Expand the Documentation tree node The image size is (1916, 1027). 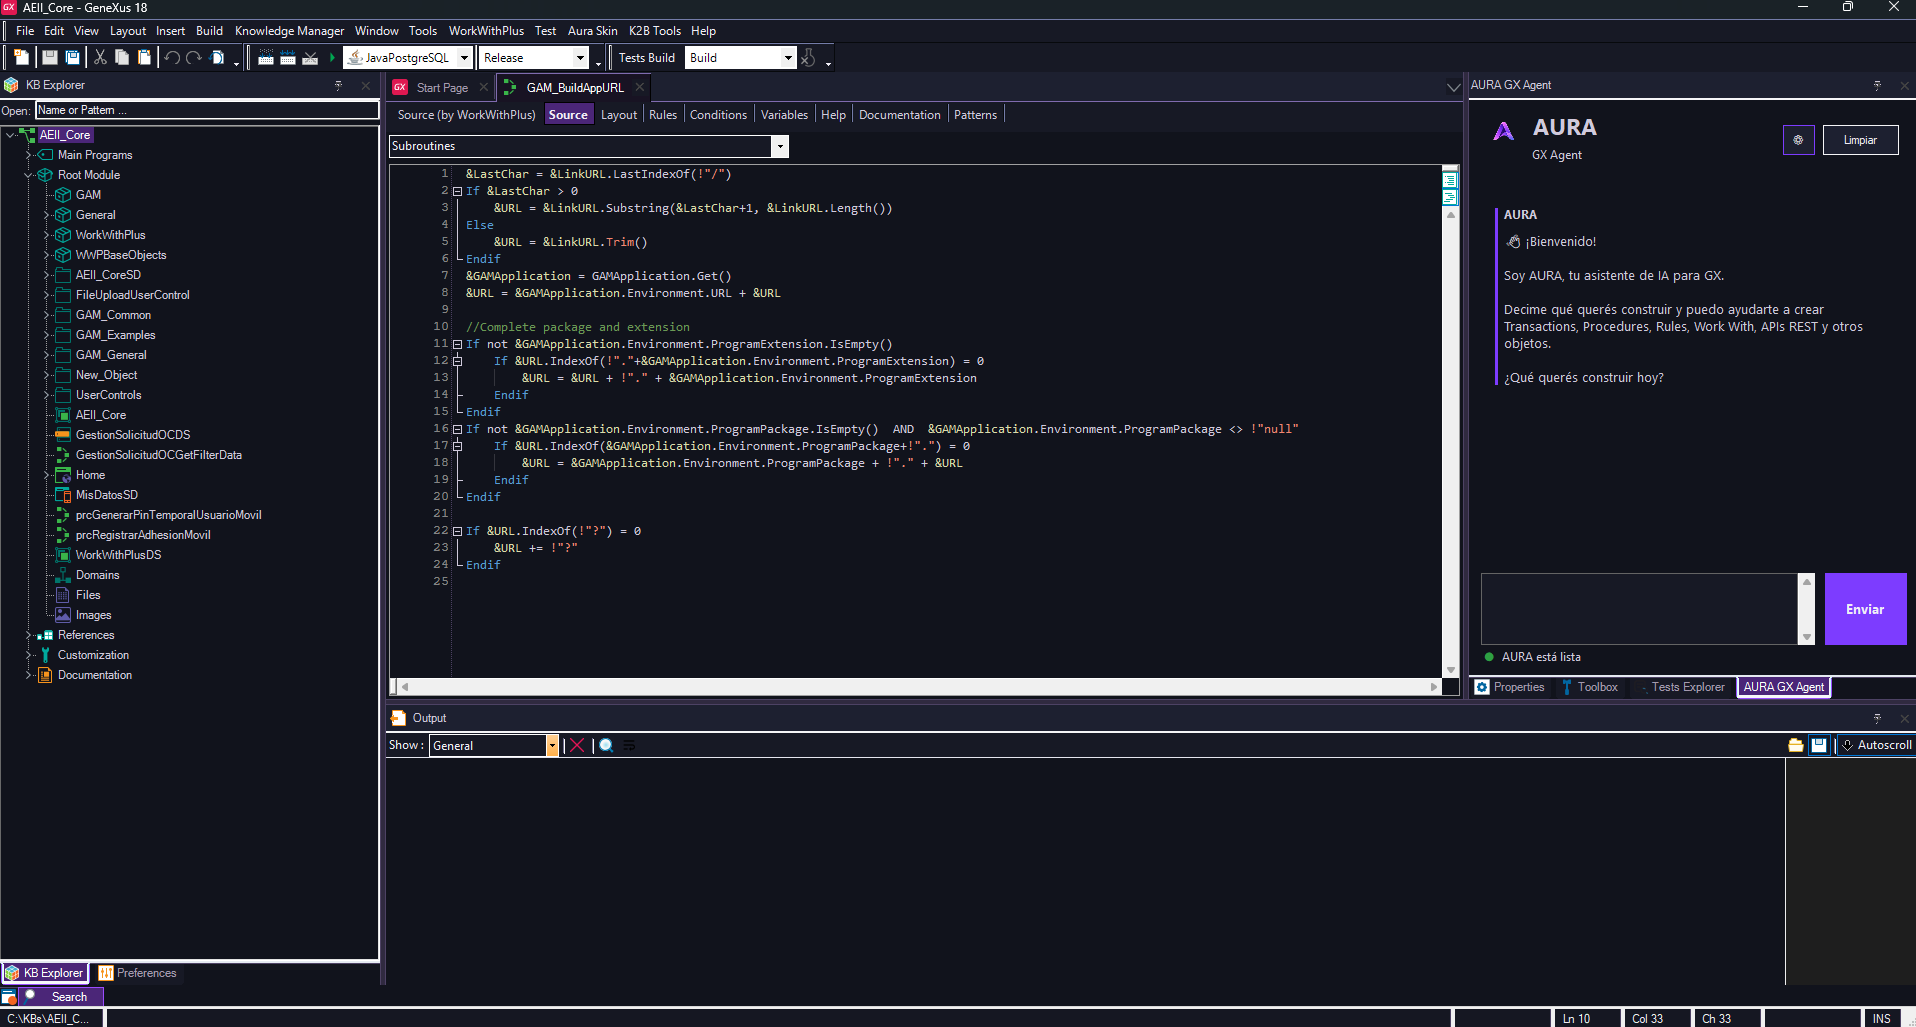(x=28, y=675)
